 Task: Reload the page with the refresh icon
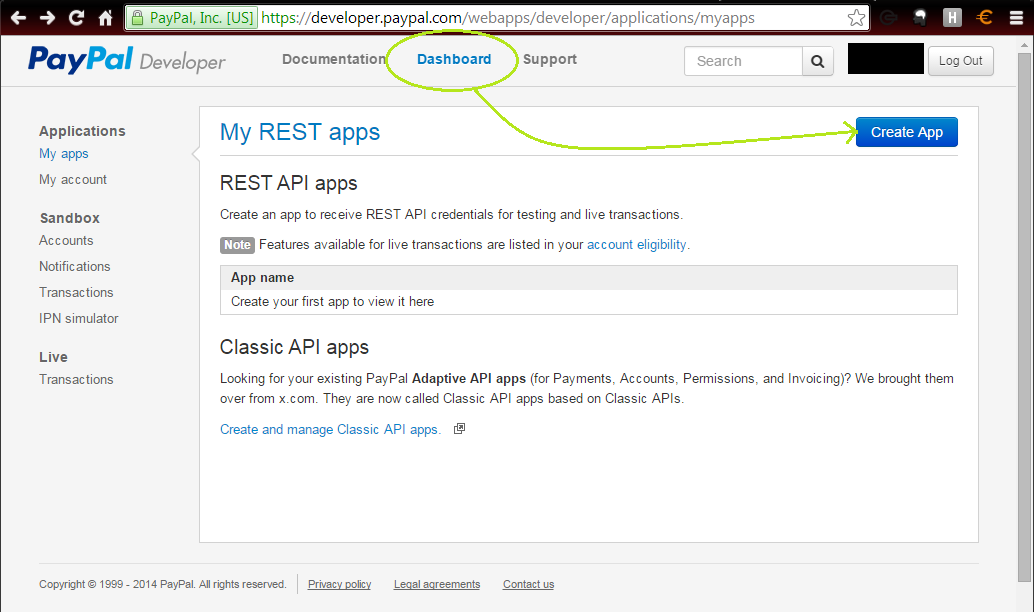coord(76,18)
